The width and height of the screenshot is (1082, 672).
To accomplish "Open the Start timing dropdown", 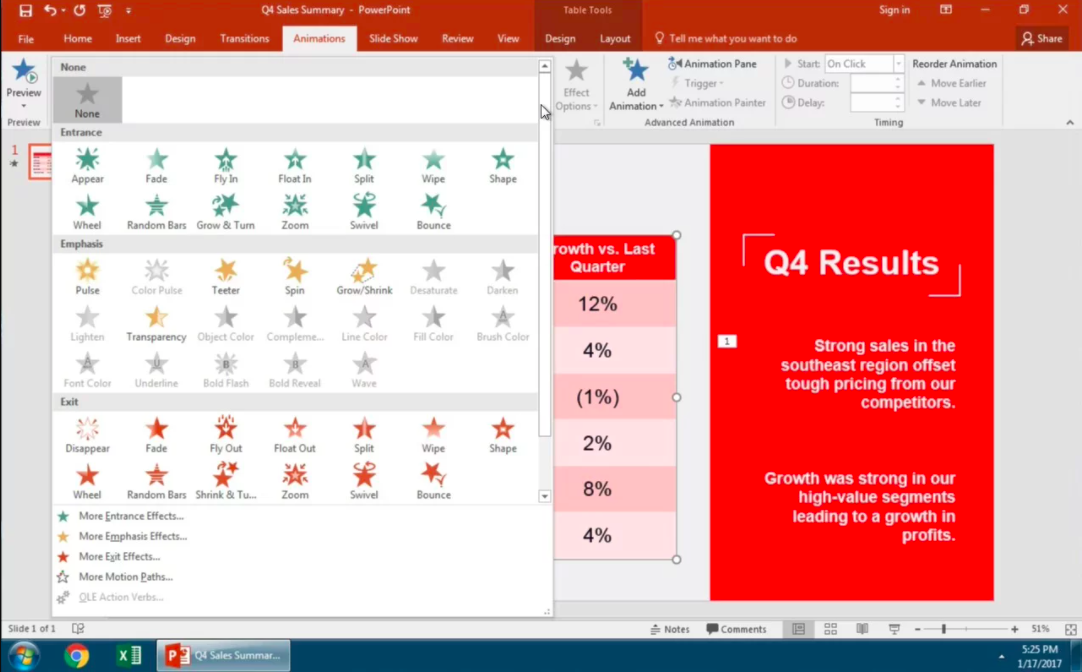I will (x=898, y=64).
